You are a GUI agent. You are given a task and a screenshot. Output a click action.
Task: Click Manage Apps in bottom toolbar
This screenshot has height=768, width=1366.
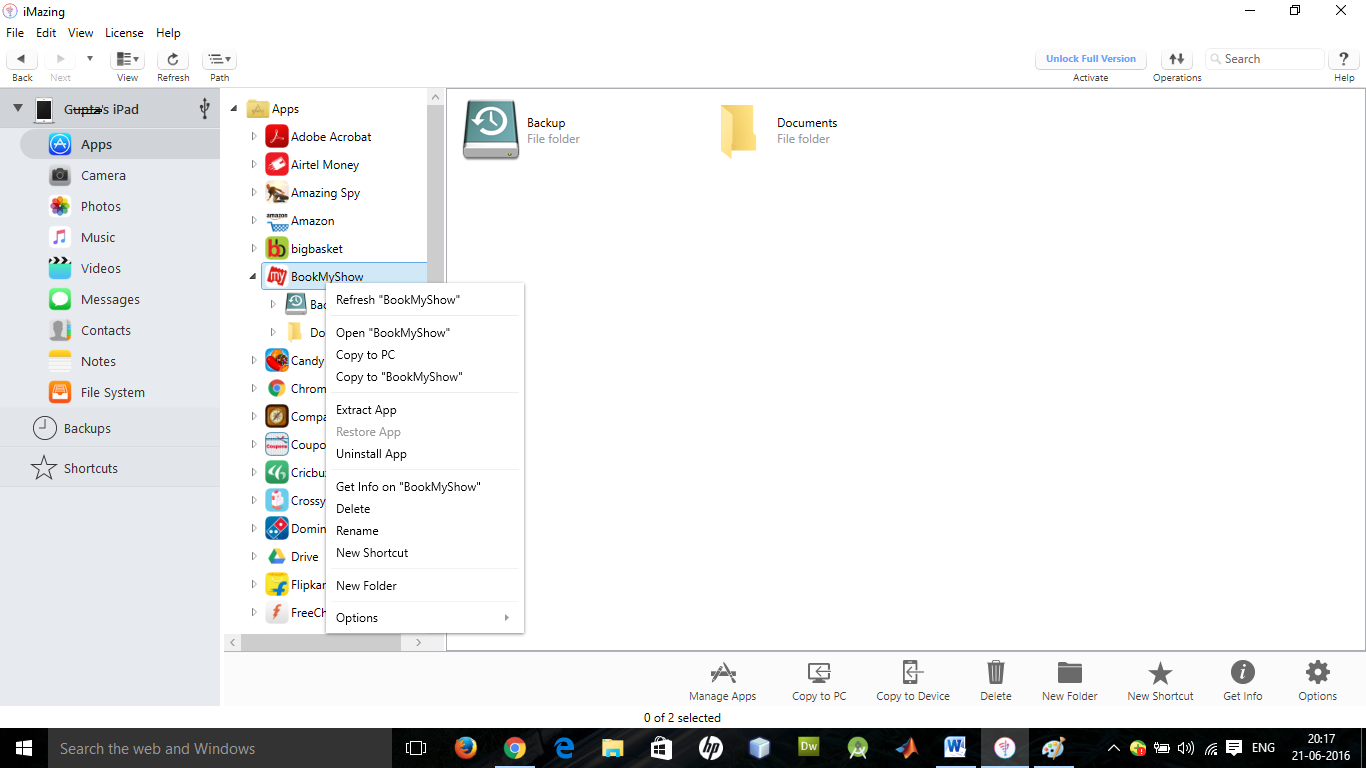(722, 681)
